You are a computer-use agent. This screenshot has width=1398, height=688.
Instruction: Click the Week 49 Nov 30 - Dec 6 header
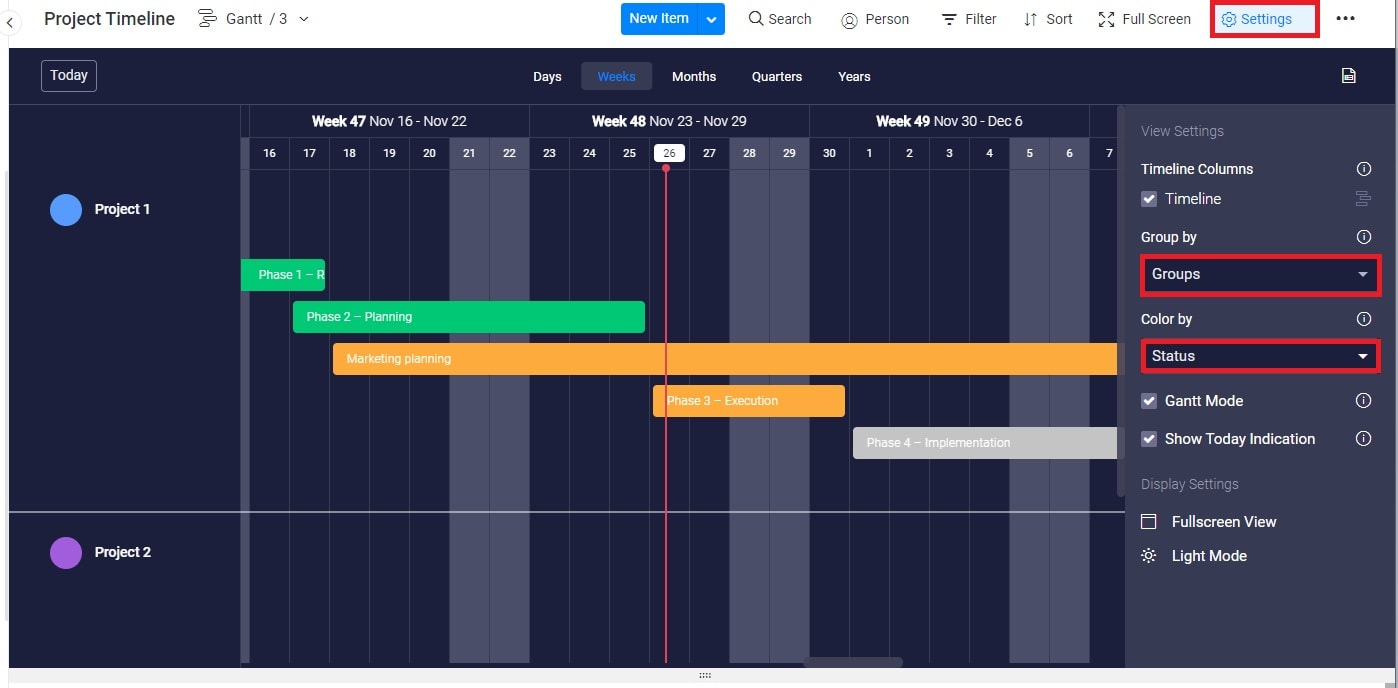949,121
